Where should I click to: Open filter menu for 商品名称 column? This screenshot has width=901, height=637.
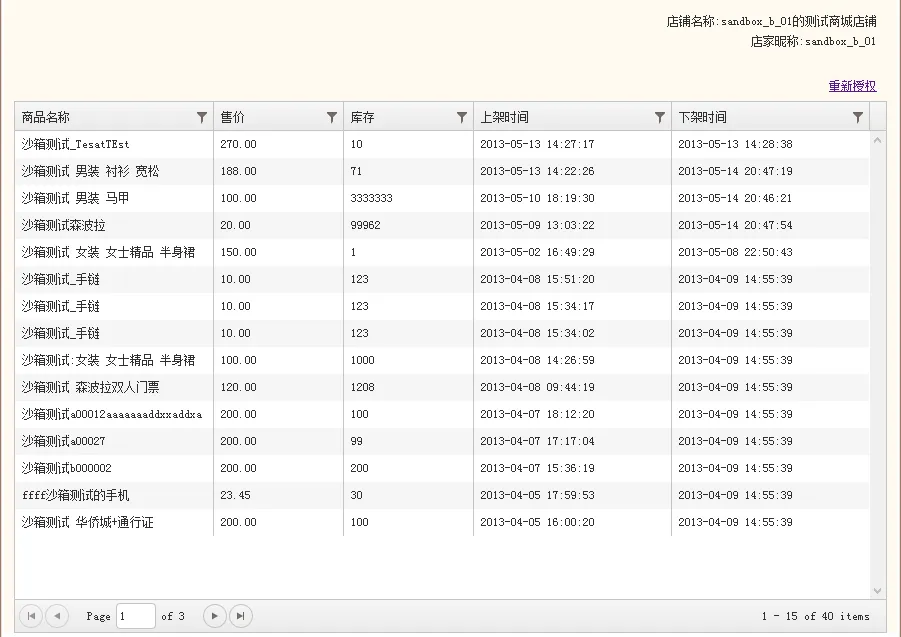[202, 117]
